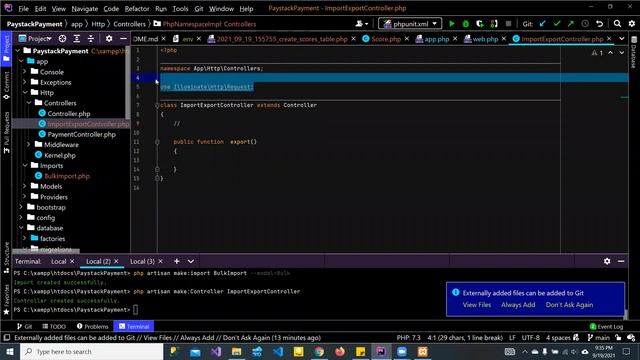Open the Project view selector dropdown
The image size is (640, 360).
(36, 38)
